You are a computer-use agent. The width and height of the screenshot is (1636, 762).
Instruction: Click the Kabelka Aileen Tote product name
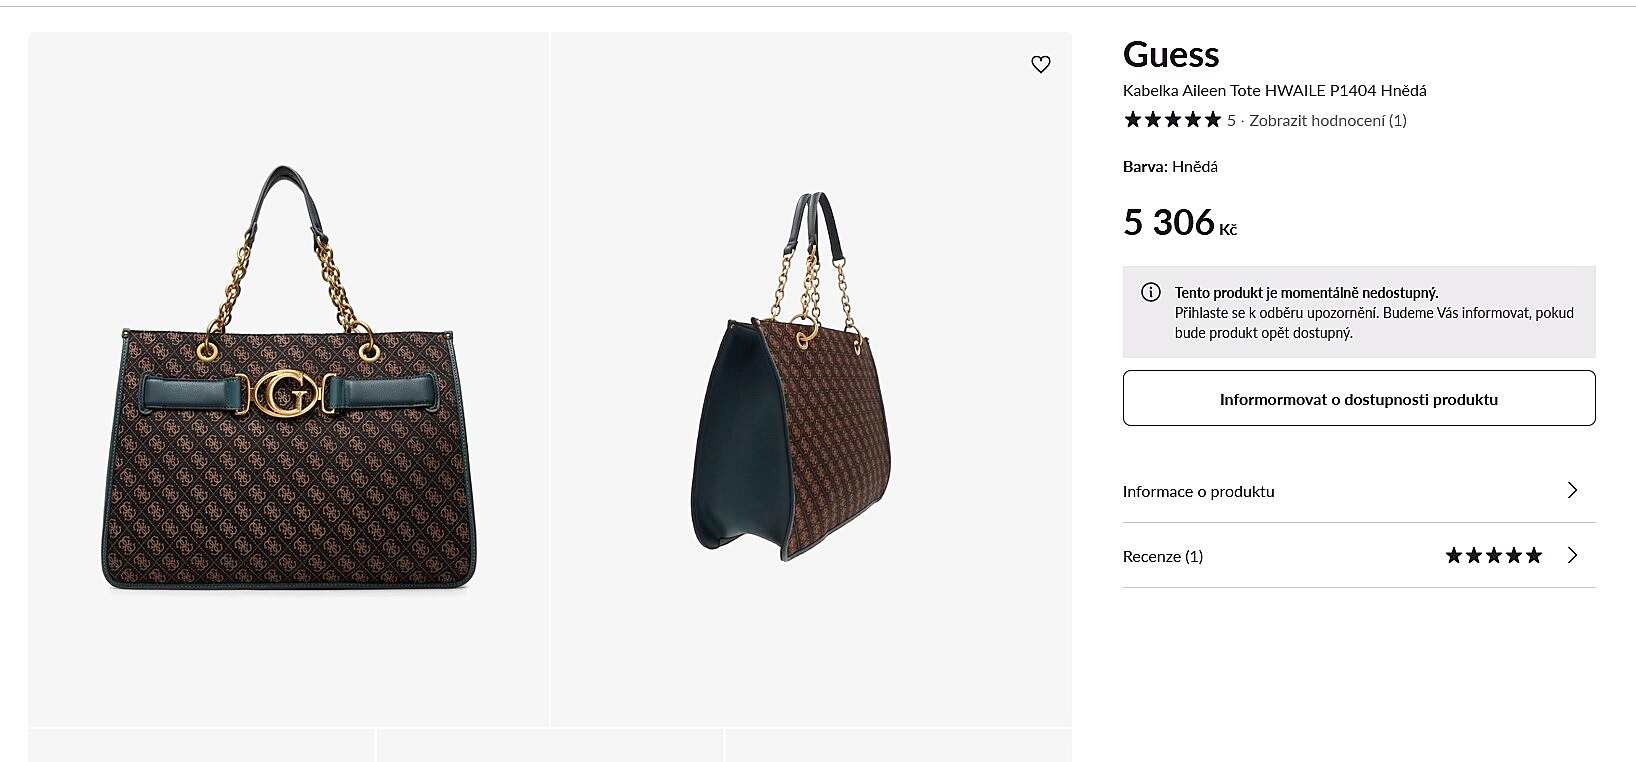[x=1274, y=90]
